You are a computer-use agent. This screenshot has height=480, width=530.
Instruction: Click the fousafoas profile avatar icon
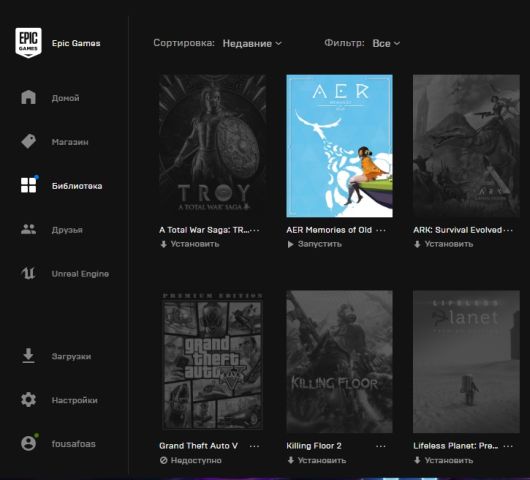click(x=28, y=443)
